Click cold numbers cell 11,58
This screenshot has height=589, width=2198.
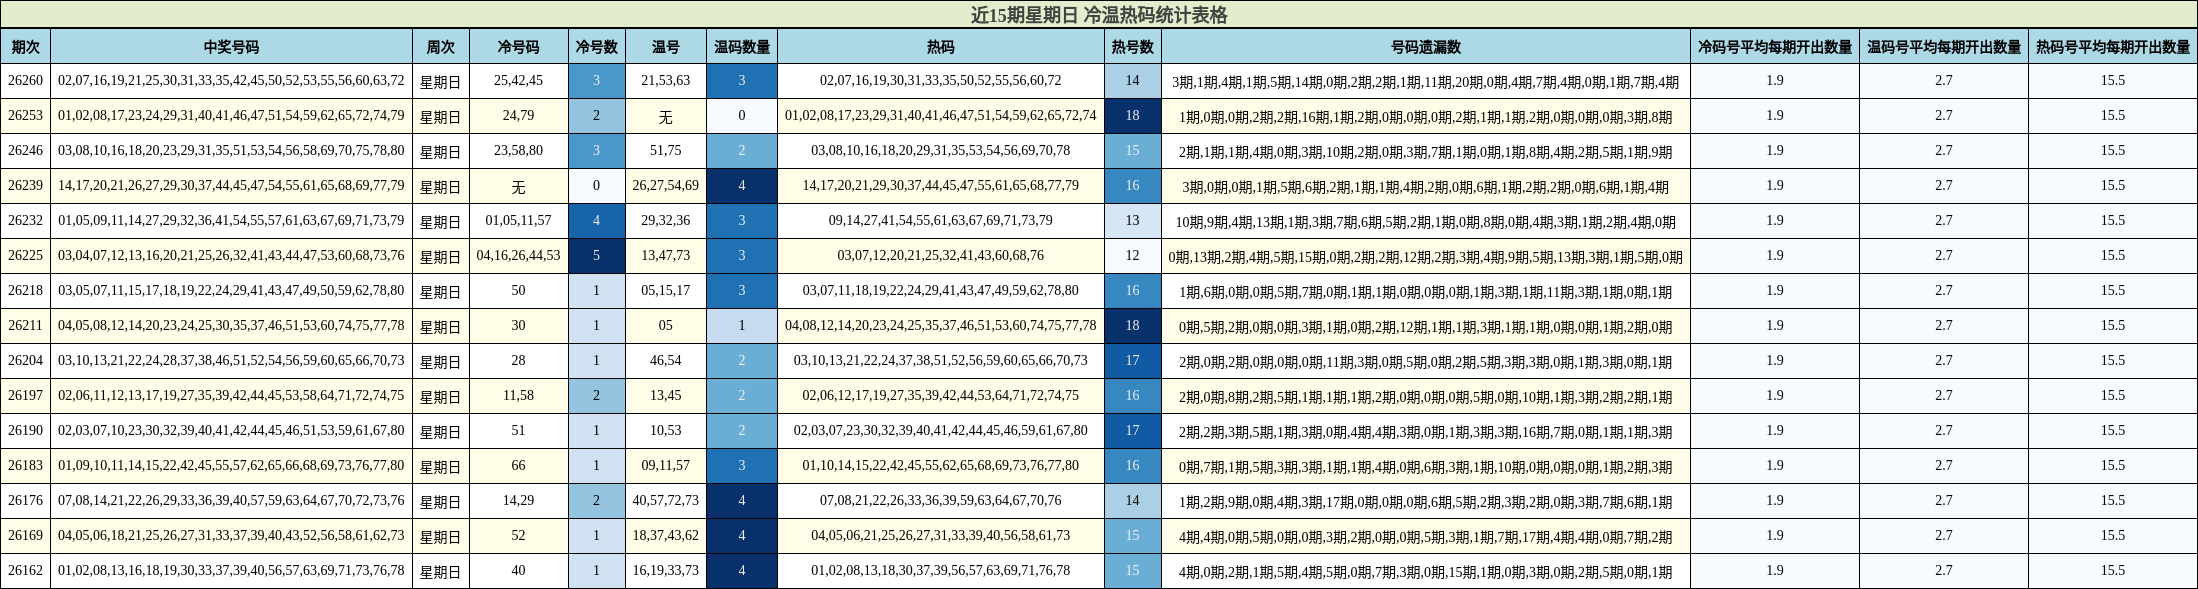(x=518, y=396)
